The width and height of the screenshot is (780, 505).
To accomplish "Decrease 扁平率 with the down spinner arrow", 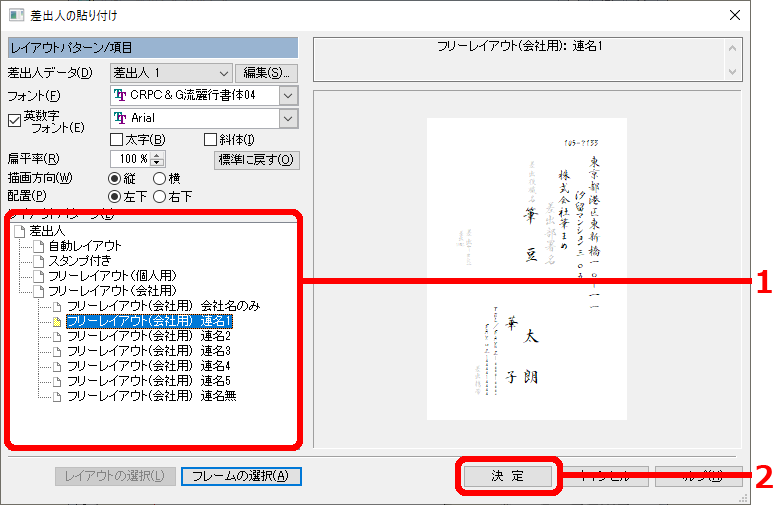I will click(x=157, y=163).
